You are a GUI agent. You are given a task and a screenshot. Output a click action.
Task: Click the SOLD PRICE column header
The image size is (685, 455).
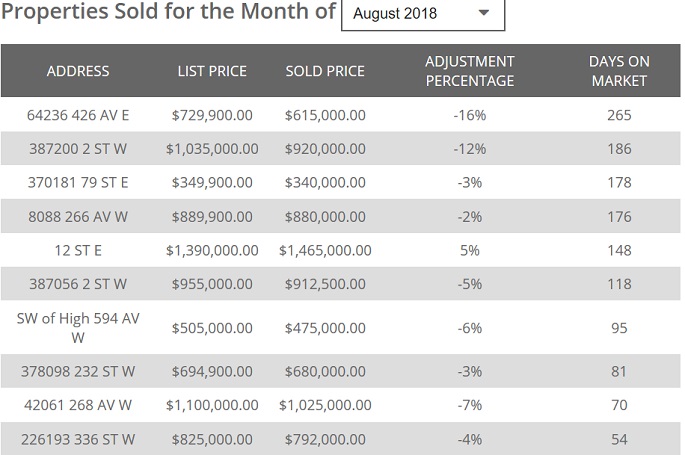[x=325, y=71]
